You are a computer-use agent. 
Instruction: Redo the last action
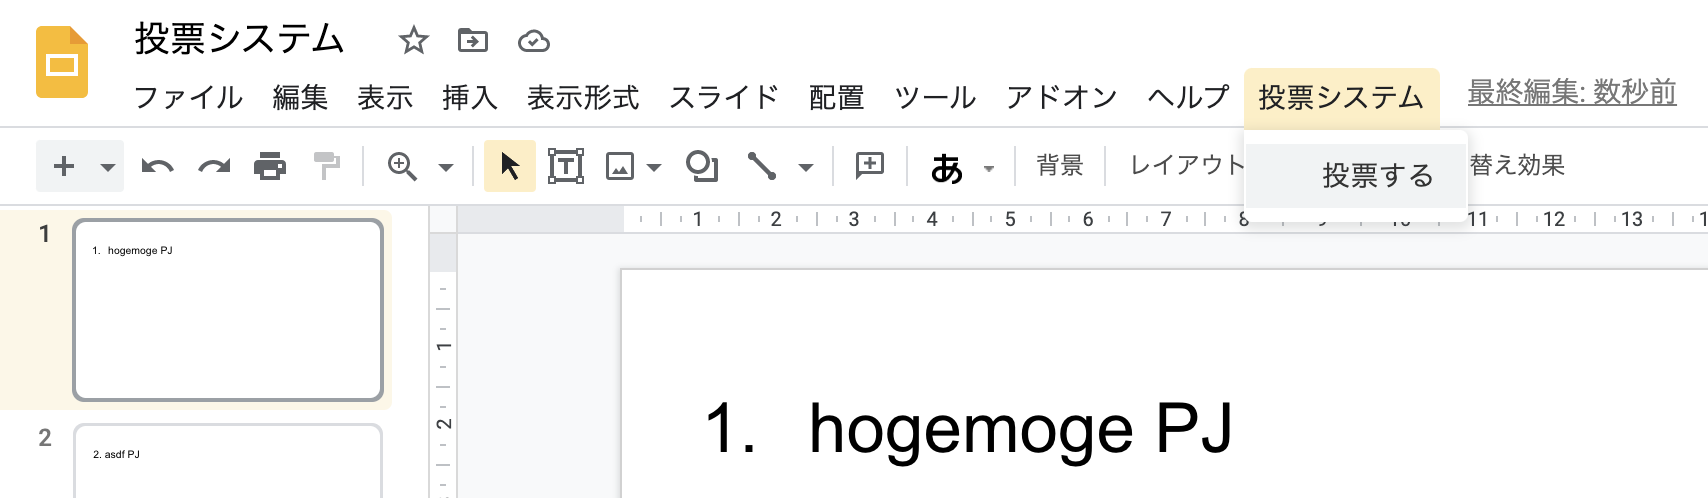point(214,166)
